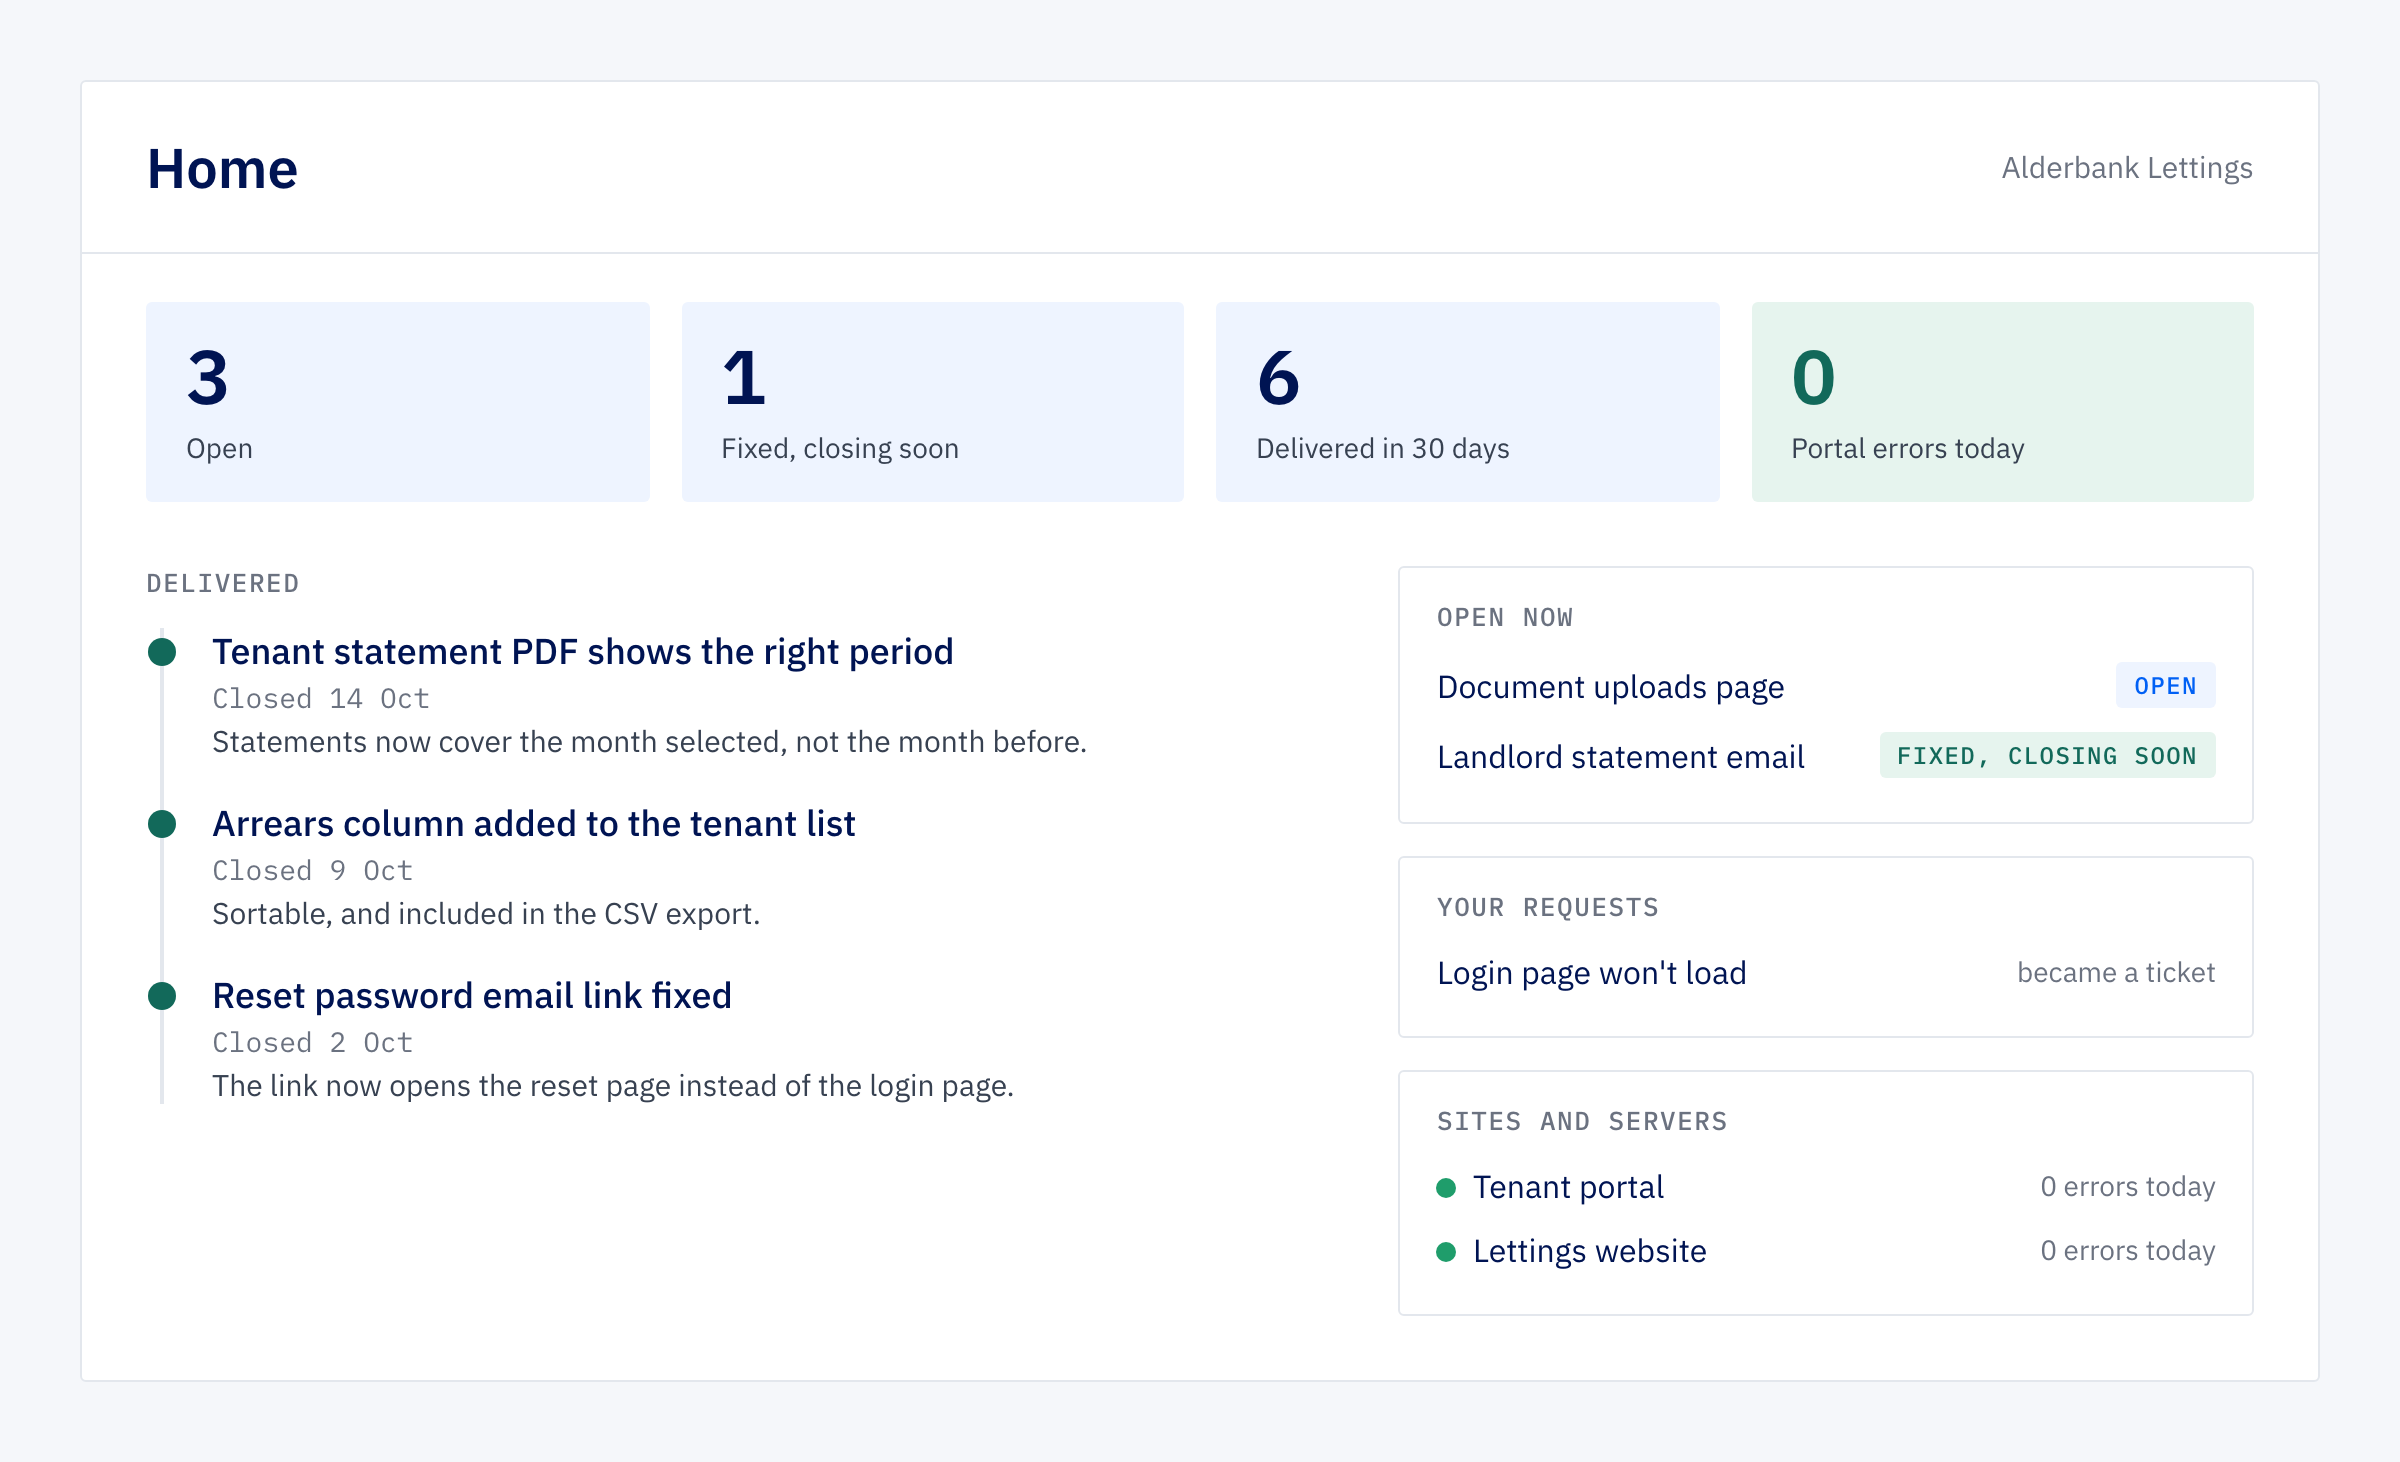Click 'became a ticket' status text
This screenshot has width=2400, height=1462.
pyautogui.click(x=2116, y=973)
